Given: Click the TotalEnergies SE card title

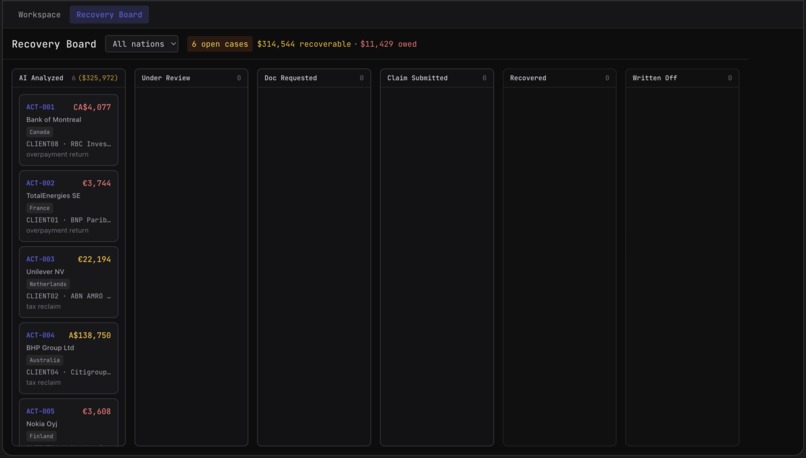Looking at the screenshot, I should (x=53, y=195).
